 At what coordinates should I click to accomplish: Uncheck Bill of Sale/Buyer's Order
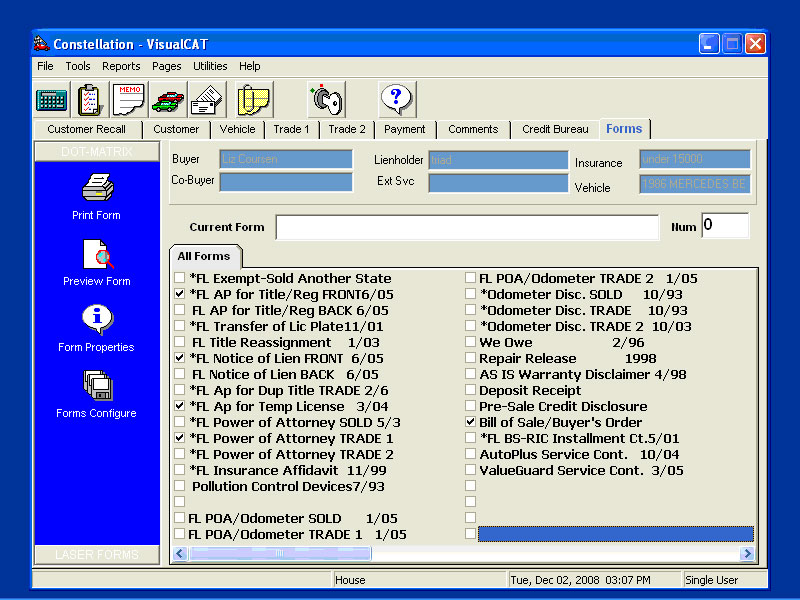click(x=470, y=421)
